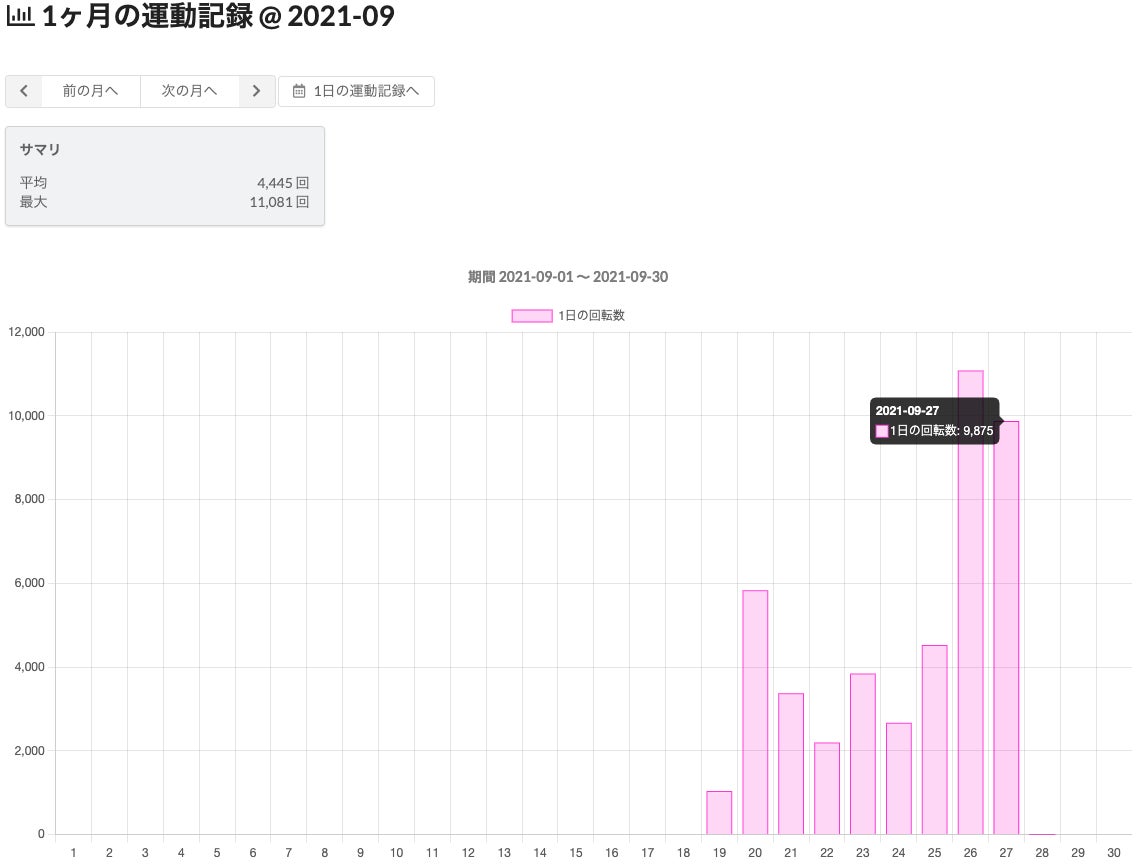This screenshot has width=1147, height=868.
Task: Click the 2021-09-27 tooltip box
Action: [x=934, y=421]
